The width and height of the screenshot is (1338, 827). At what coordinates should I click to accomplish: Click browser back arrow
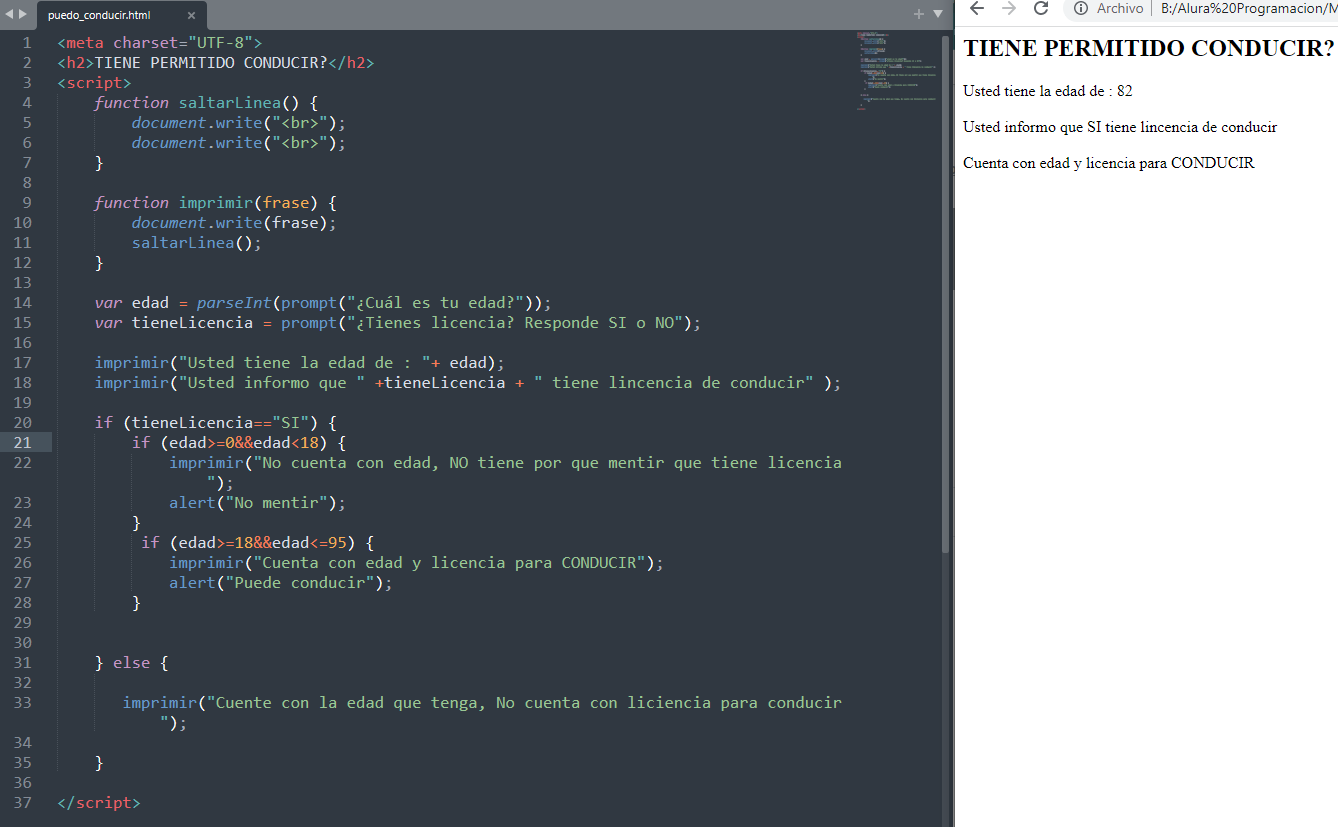tap(977, 8)
